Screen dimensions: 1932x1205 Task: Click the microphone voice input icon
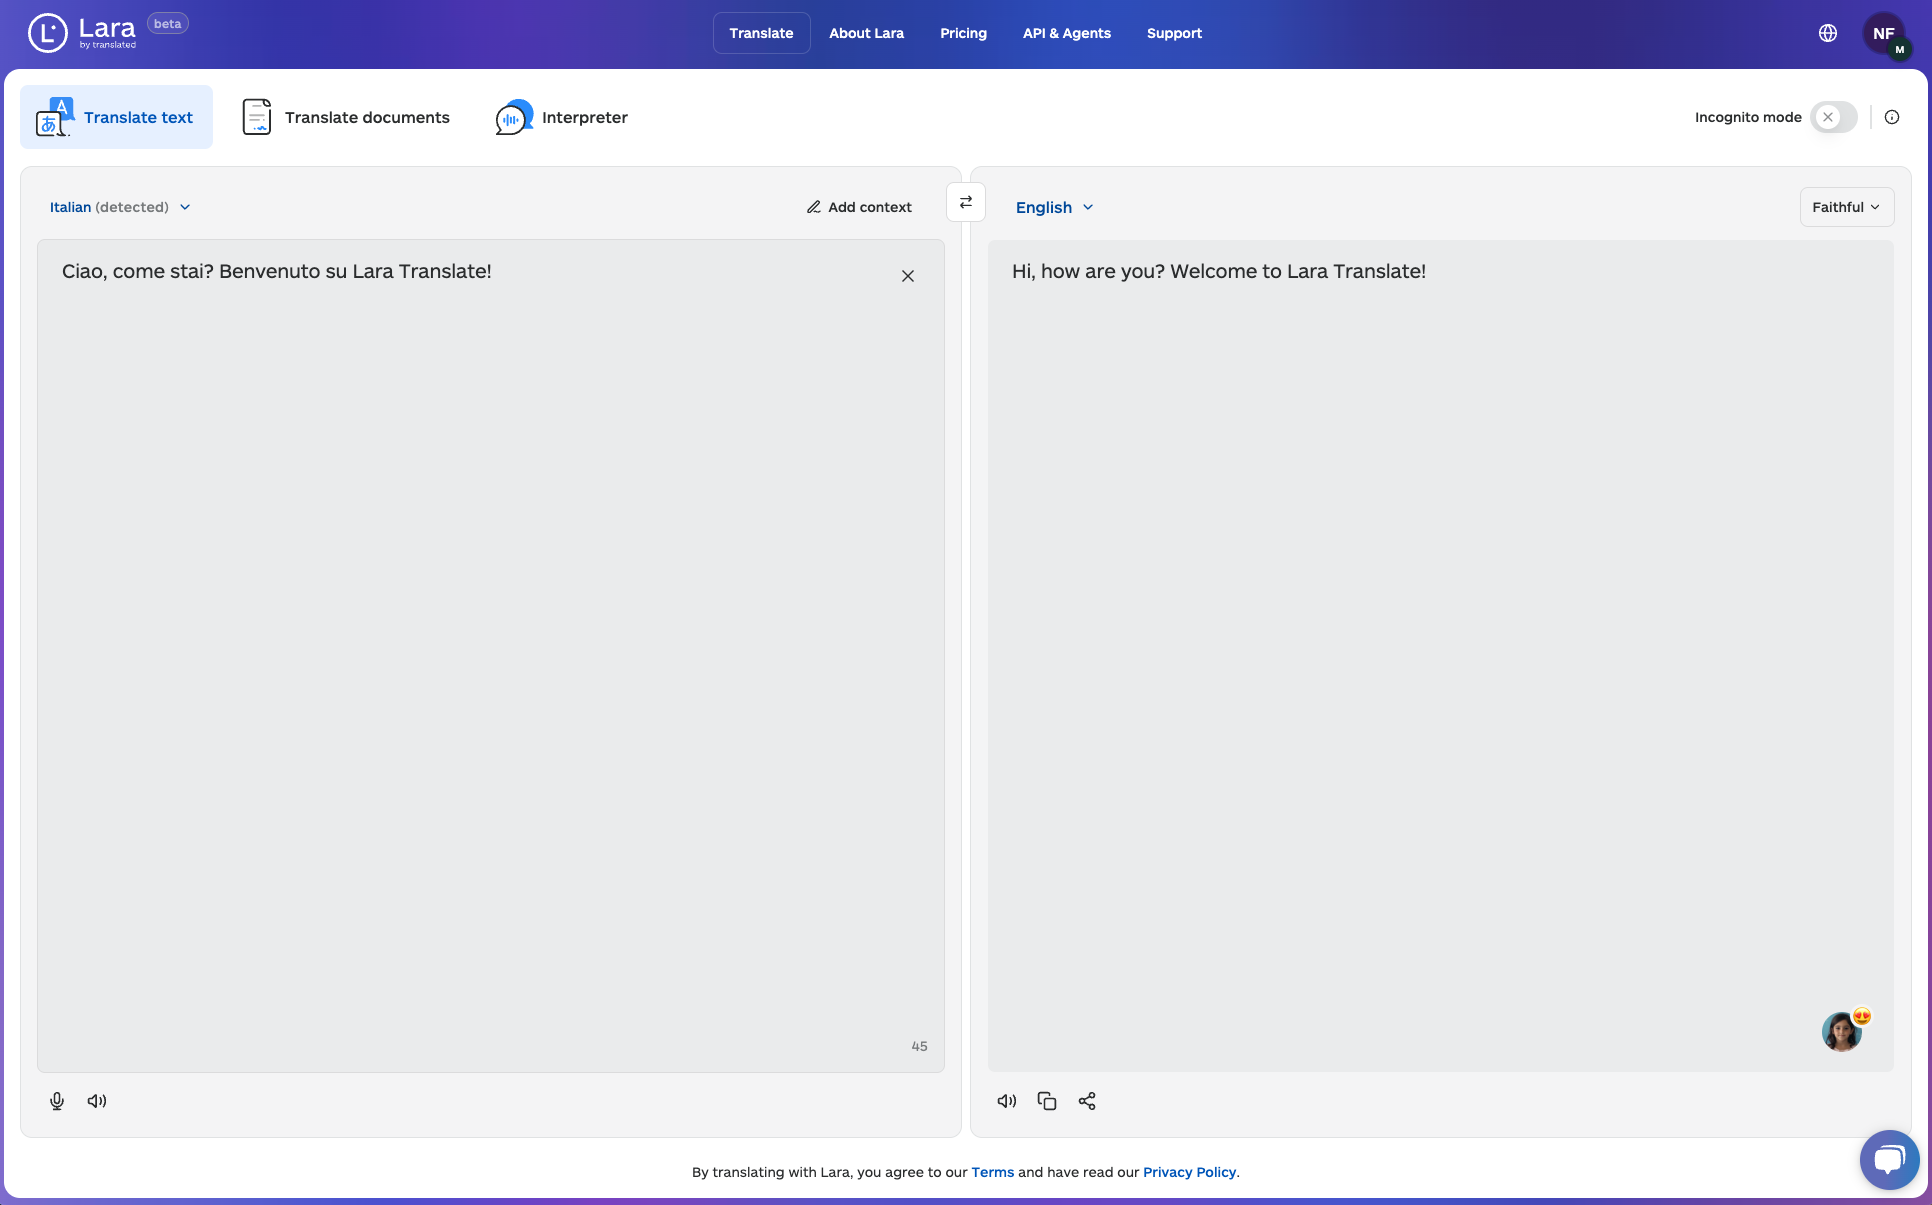pyautogui.click(x=57, y=1101)
